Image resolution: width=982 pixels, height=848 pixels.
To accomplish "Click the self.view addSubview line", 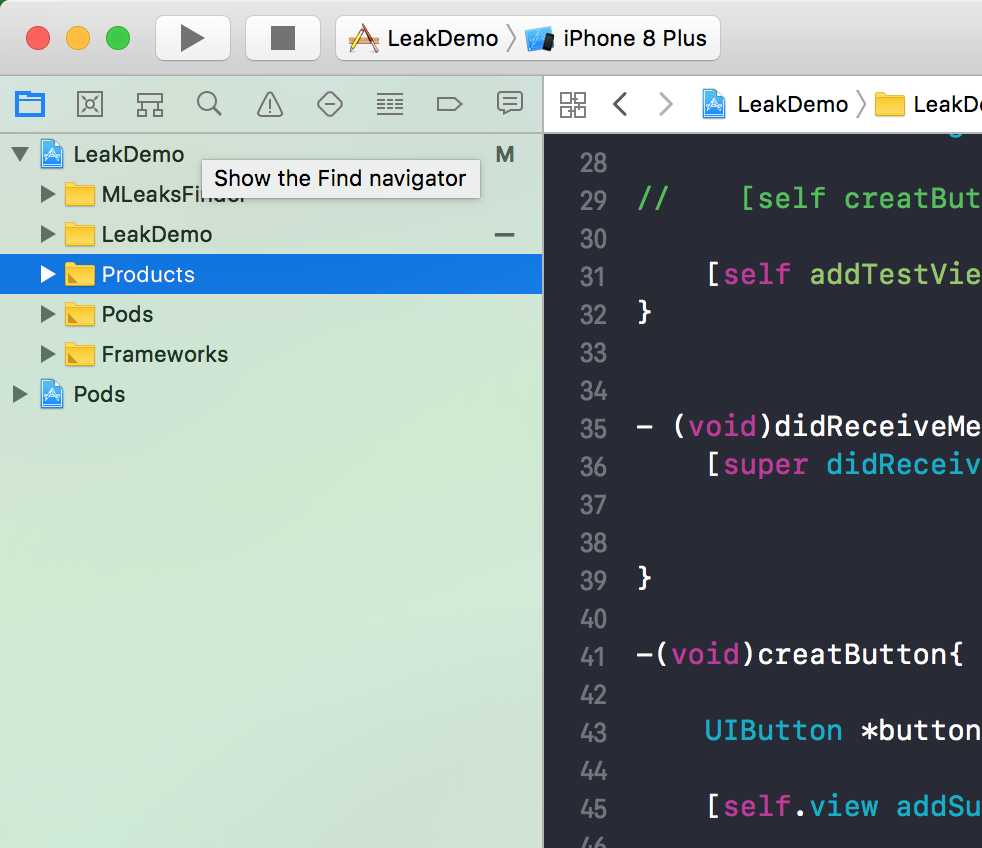I will (844, 807).
